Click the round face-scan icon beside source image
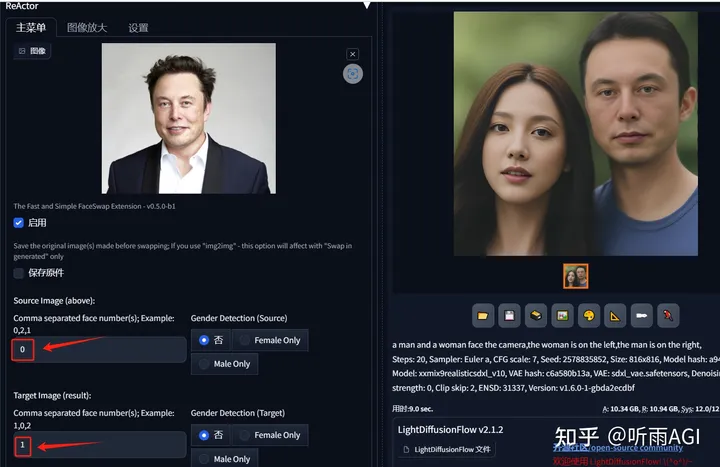 point(353,74)
